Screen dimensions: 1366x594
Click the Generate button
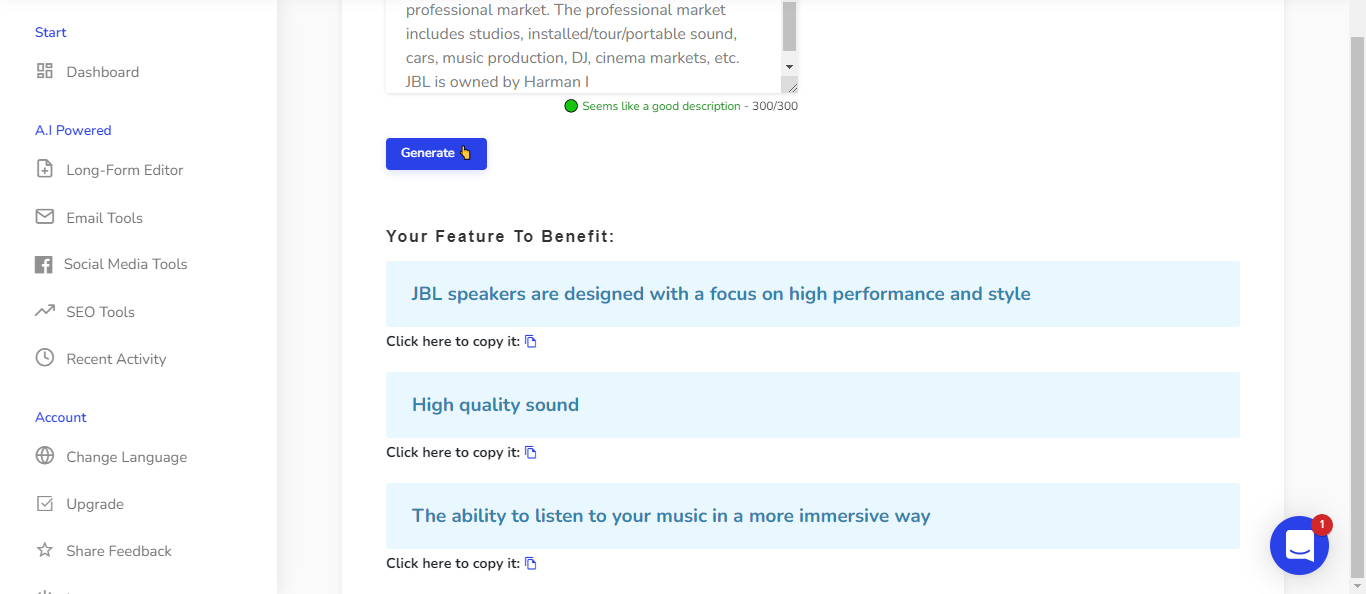click(x=436, y=153)
